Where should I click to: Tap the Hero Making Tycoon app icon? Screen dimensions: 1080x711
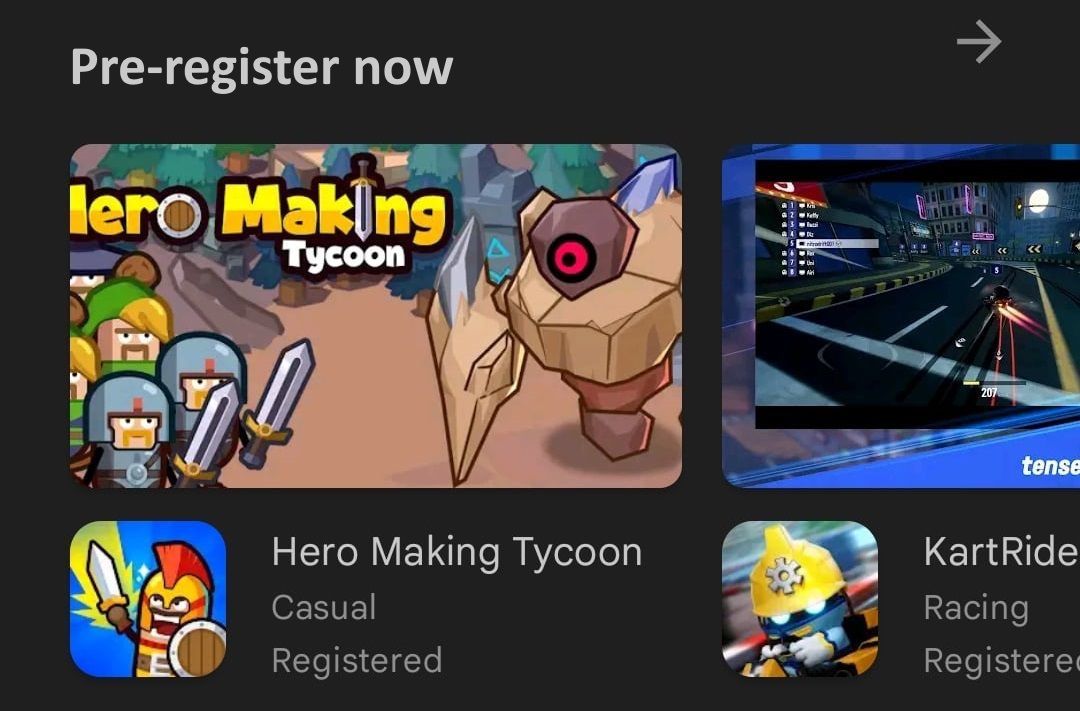click(x=148, y=599)
